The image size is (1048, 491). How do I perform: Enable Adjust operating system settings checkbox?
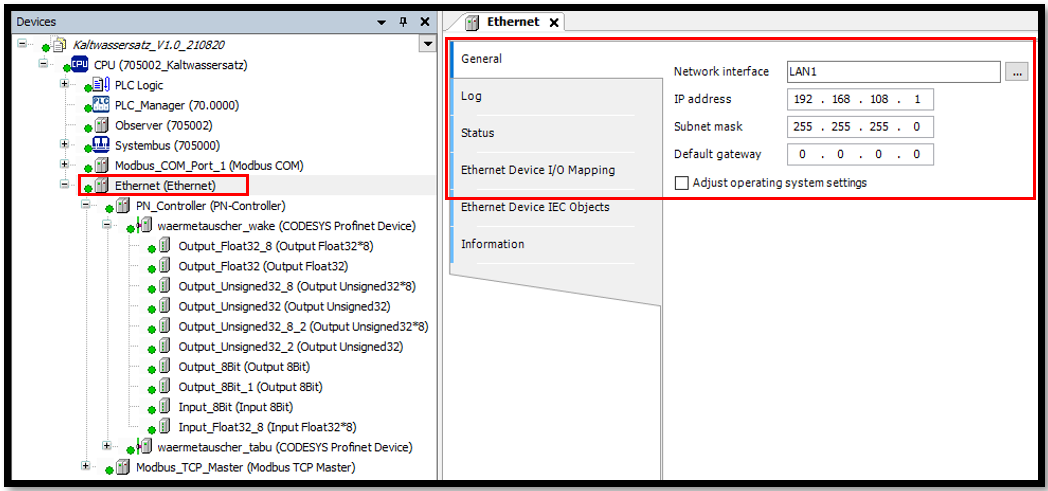[x=682, y=183]
